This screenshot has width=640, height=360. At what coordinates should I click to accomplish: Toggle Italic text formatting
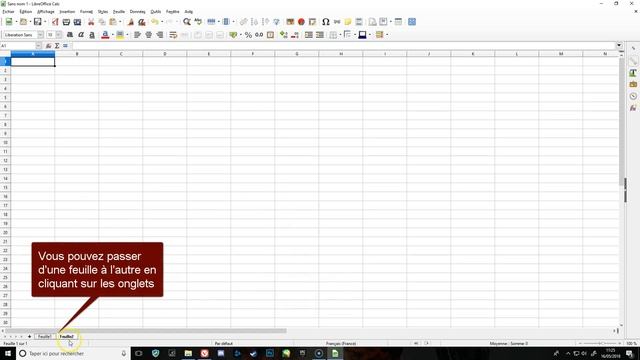(x=81, y=35)
